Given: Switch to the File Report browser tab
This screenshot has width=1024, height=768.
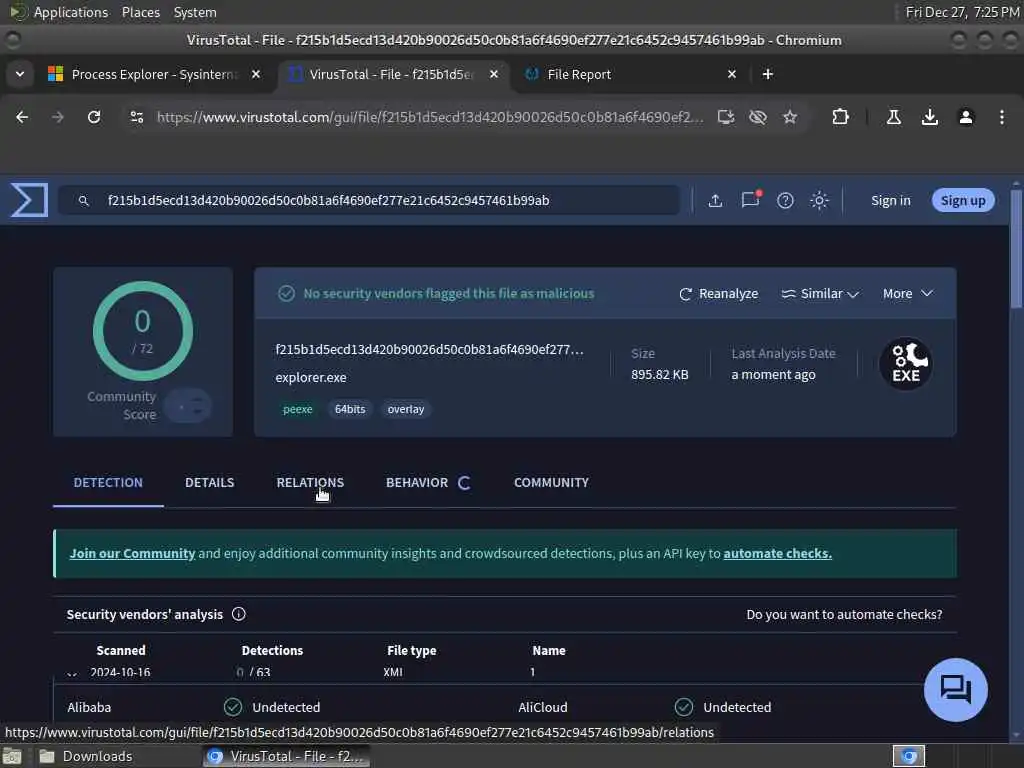Looking at the screenshot, I should click(632, 74).
